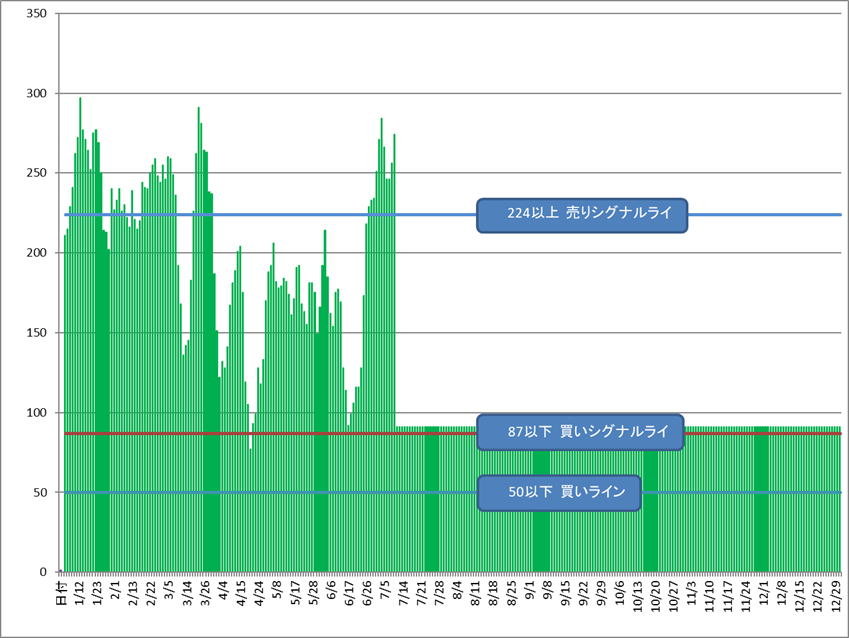Select the 87以下 買いシグナルライ callout label
Image resolution: width=849 pixels, height=638 pixels.
click(581, 432)
